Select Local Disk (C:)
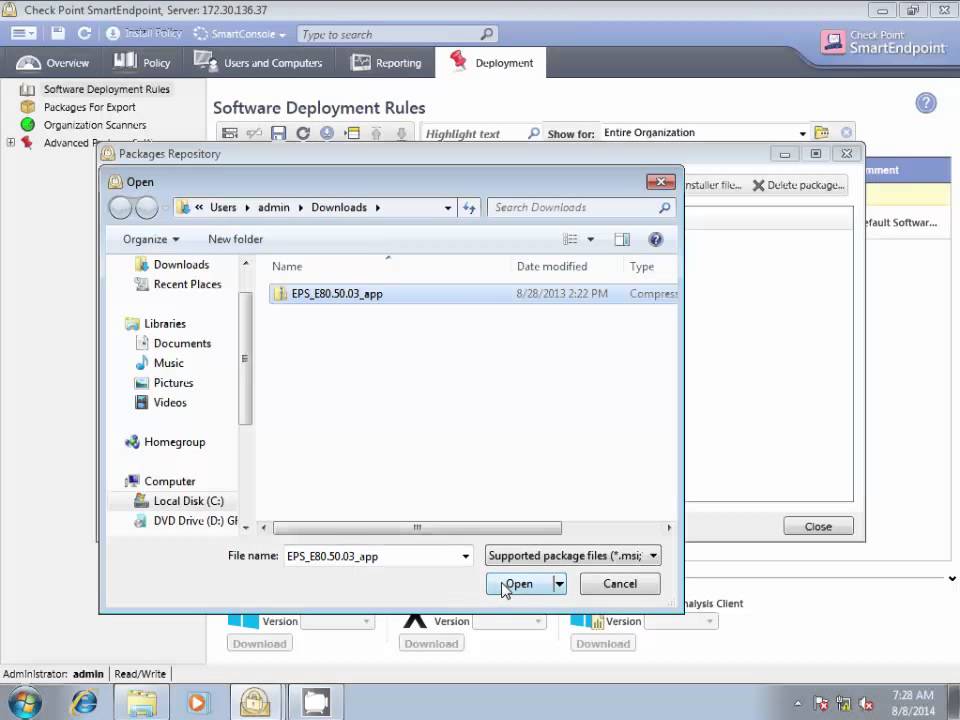The image size is (960, 720). [x=189, y=501]
